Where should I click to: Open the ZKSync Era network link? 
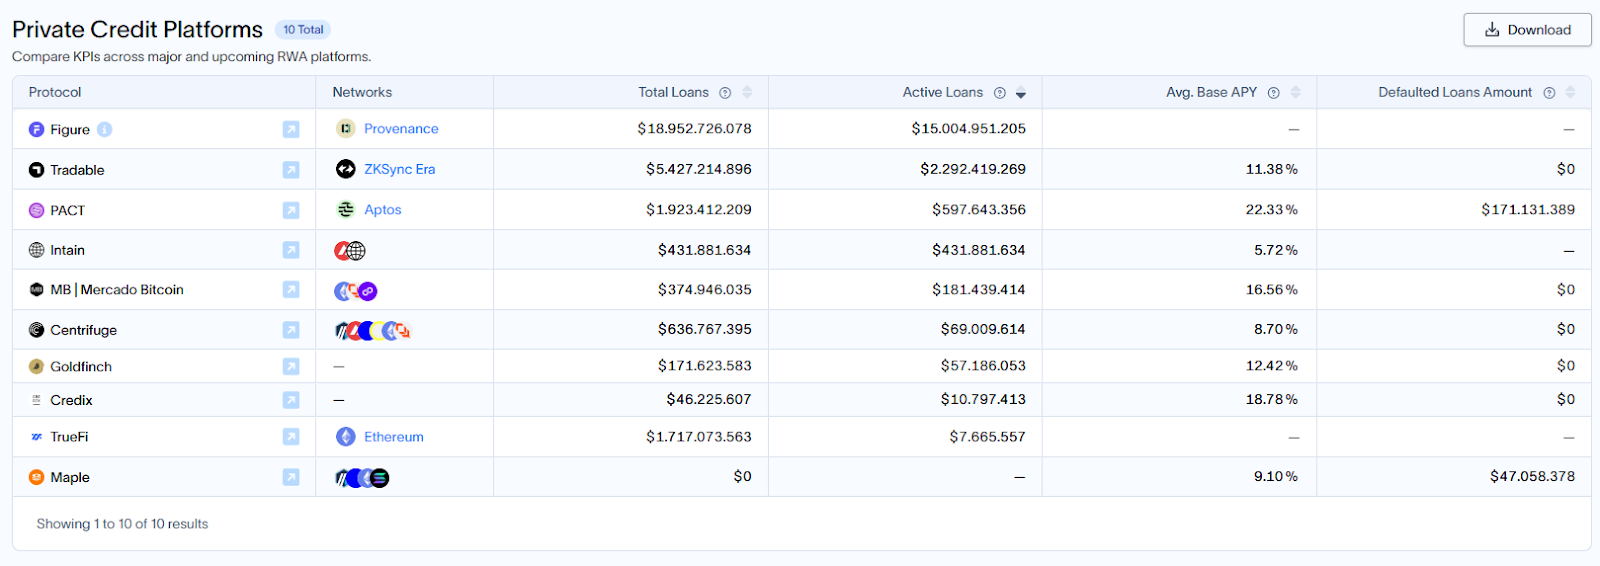click(x=400, y=169)
